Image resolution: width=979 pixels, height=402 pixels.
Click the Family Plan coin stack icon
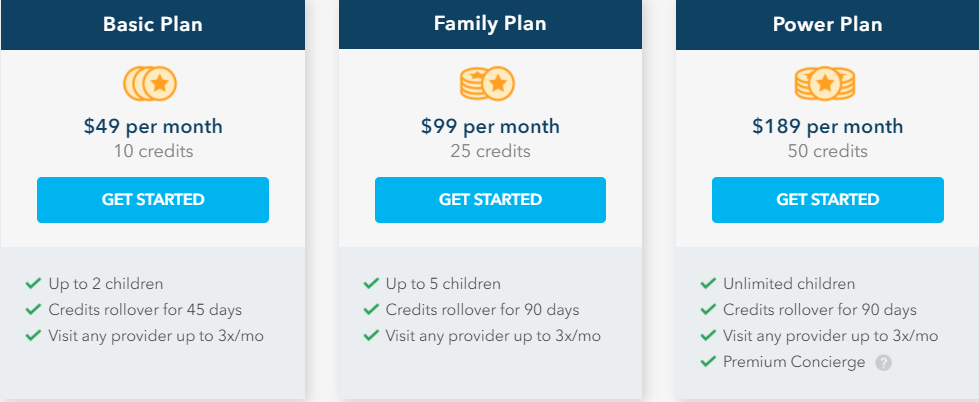pyautogui.click(x=487, y=83)
